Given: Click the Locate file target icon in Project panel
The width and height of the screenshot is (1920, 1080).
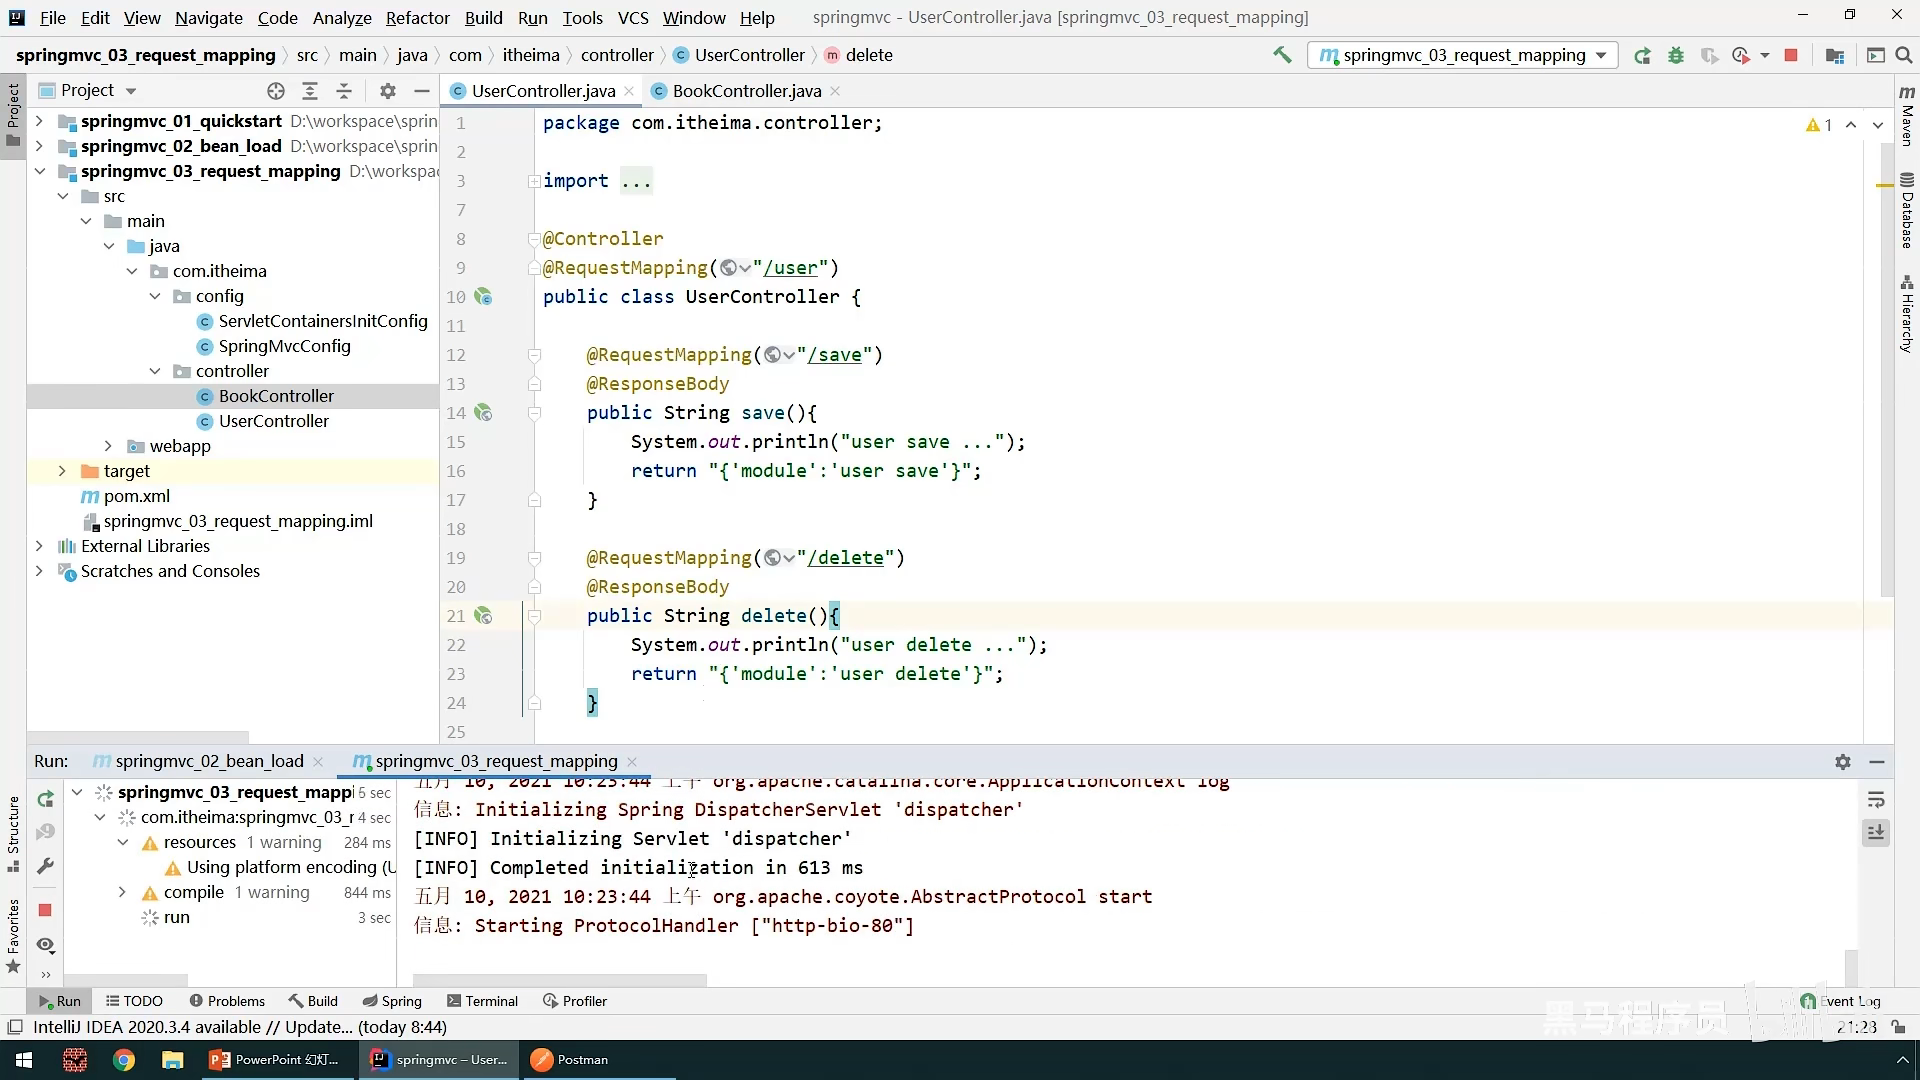Looking at the screenshot, I should [x=276, y=91].
